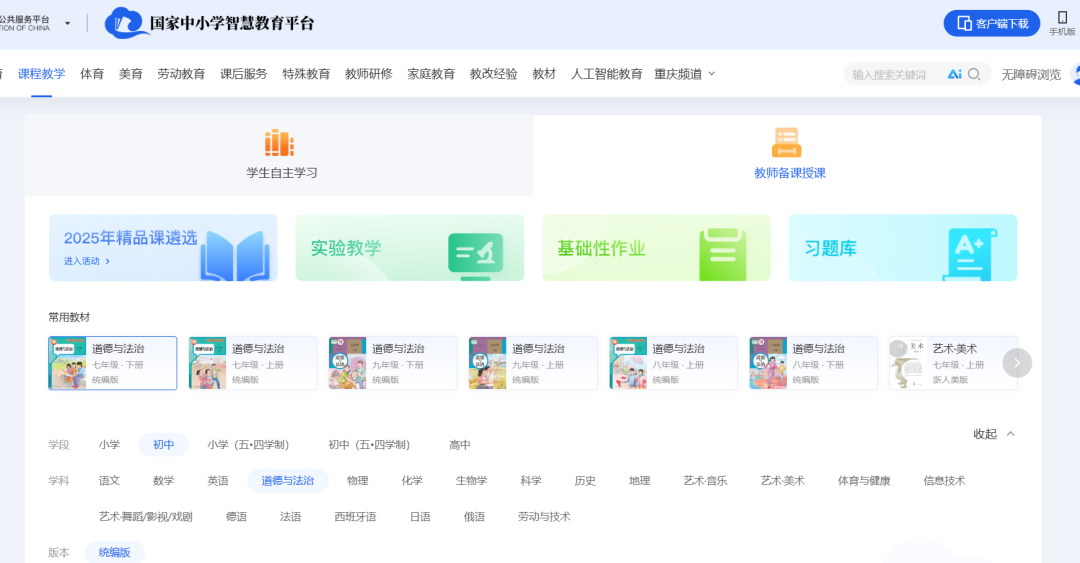Select 高中 school stage
This screenshot has width=1080, height=563.
click(460, 444)
